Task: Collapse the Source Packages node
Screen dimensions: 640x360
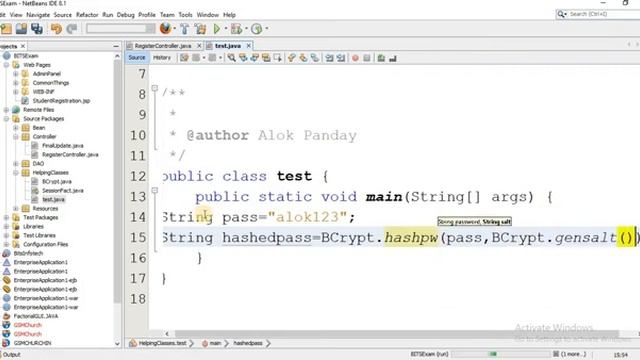Action: [x=6, y=119]
